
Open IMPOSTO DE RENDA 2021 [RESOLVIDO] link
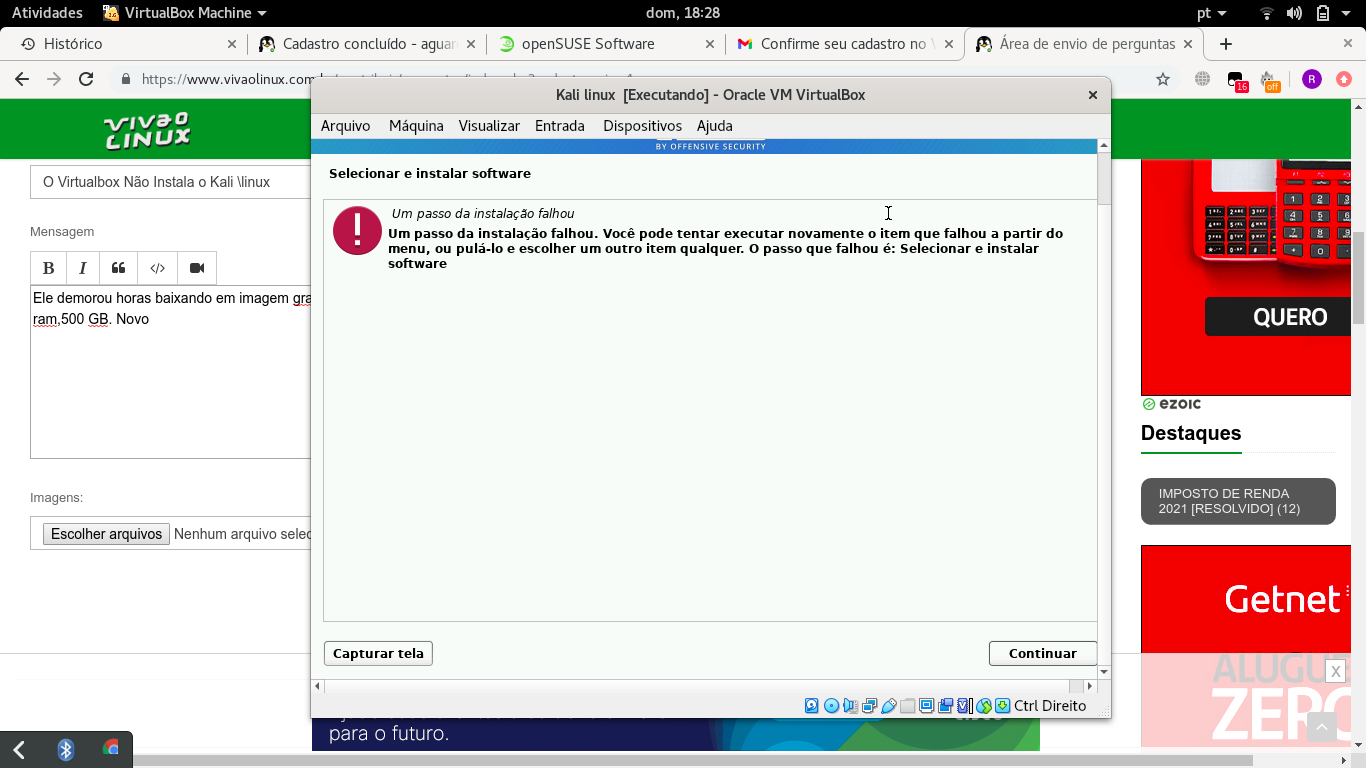tap(1238, 501)
